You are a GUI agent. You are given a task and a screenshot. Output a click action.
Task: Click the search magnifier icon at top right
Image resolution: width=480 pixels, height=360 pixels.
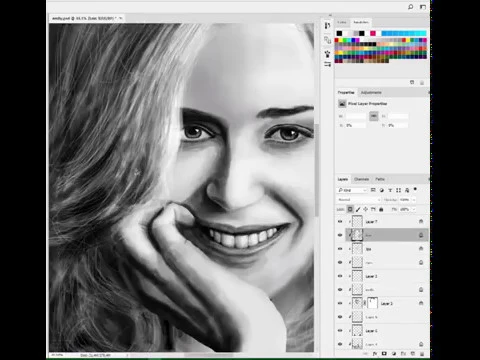[x=411, y=7]
